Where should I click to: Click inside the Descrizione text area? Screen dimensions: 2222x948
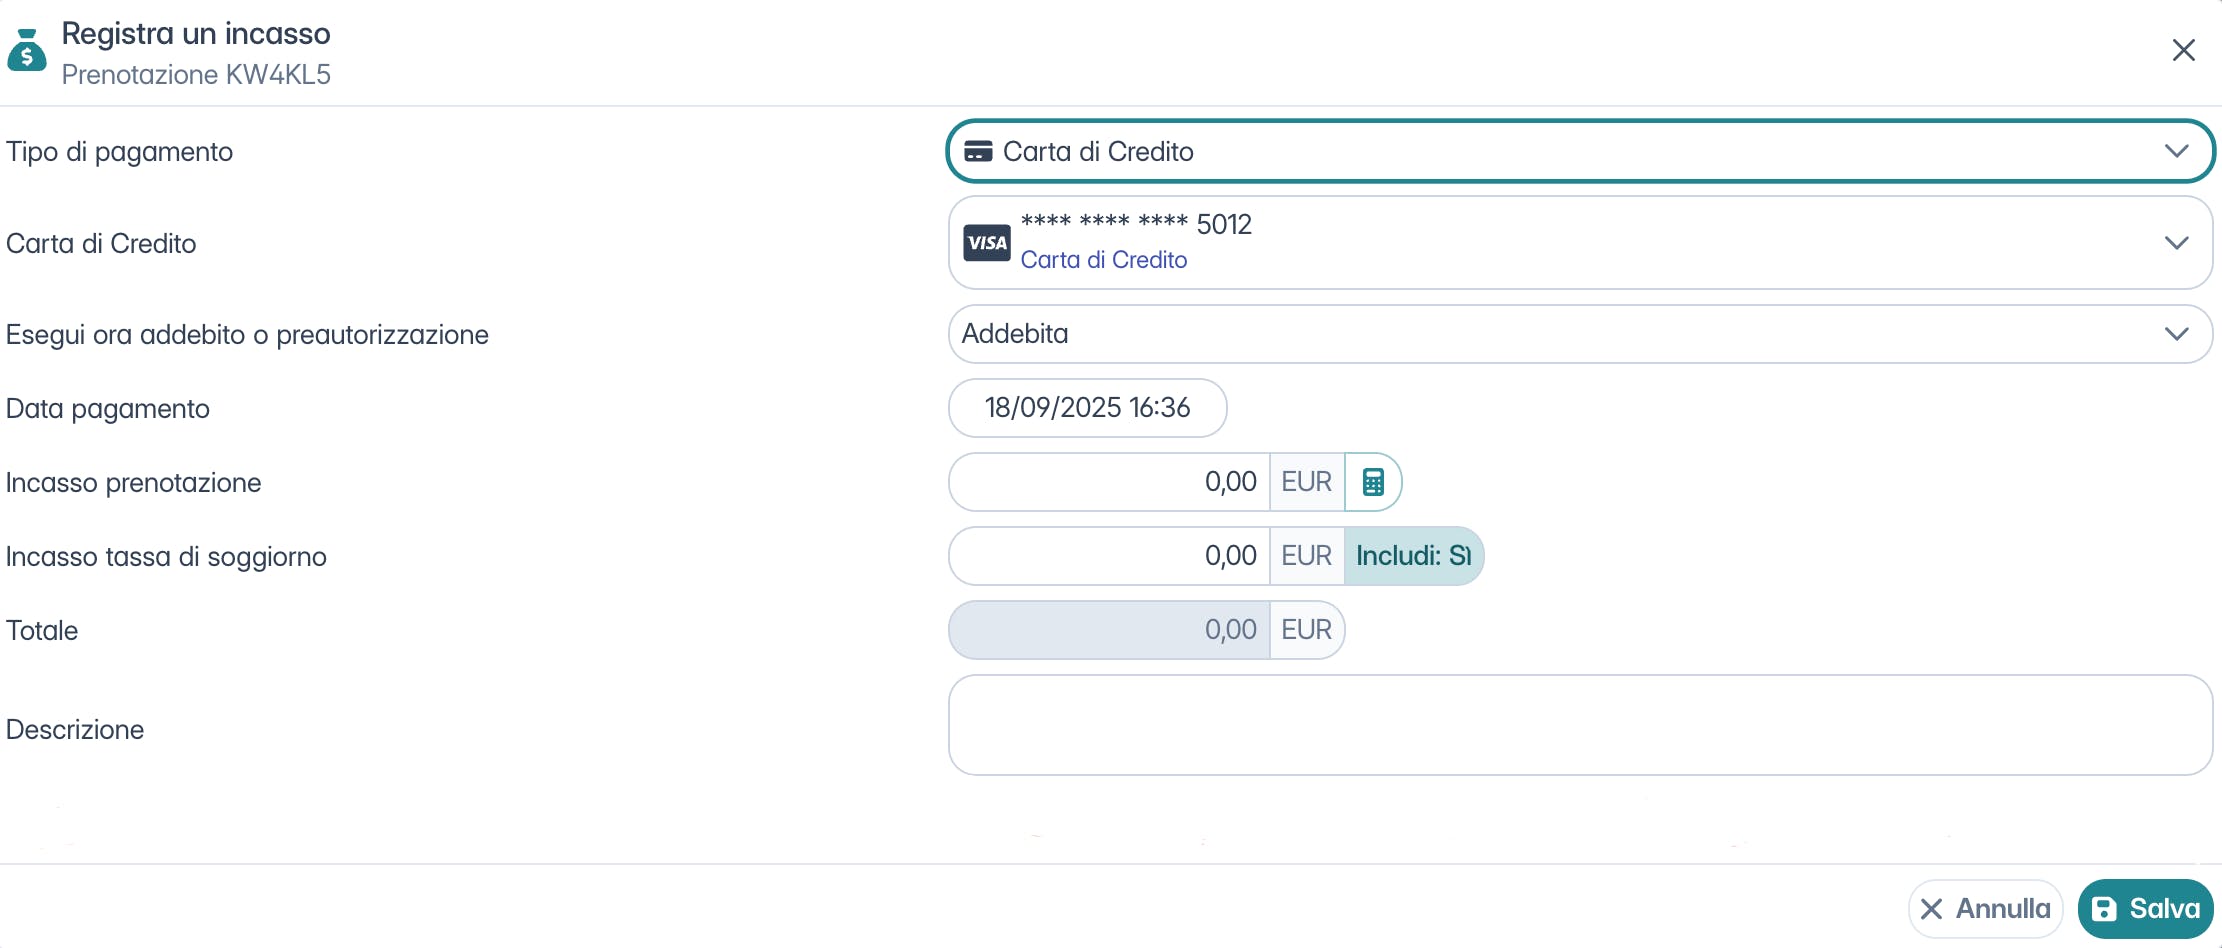click(1580, 725)
